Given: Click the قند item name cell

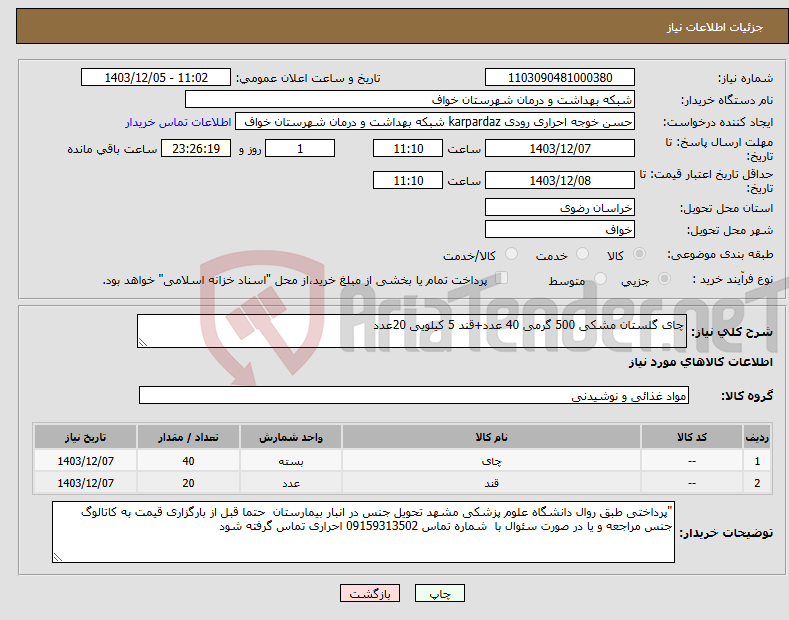Looking at the screenshot, I should [x=491, y=483].
